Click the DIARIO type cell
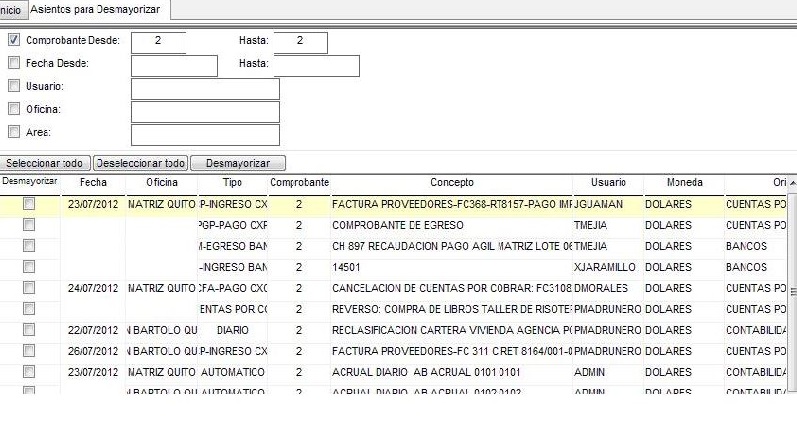 point(232,330)
